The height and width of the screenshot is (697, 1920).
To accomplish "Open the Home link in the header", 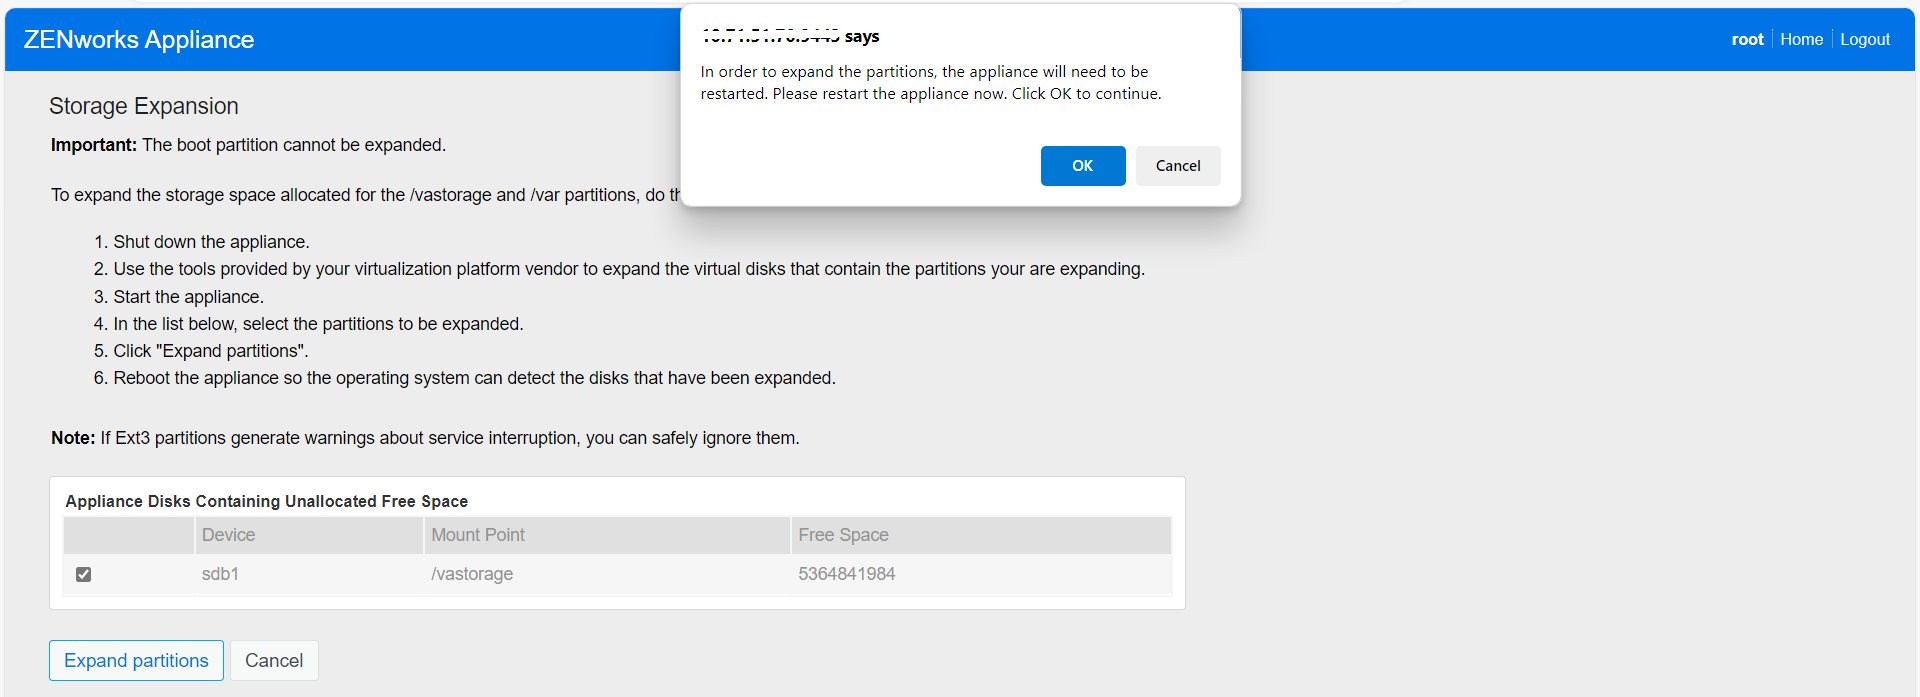I will [x=1801, y=39].
